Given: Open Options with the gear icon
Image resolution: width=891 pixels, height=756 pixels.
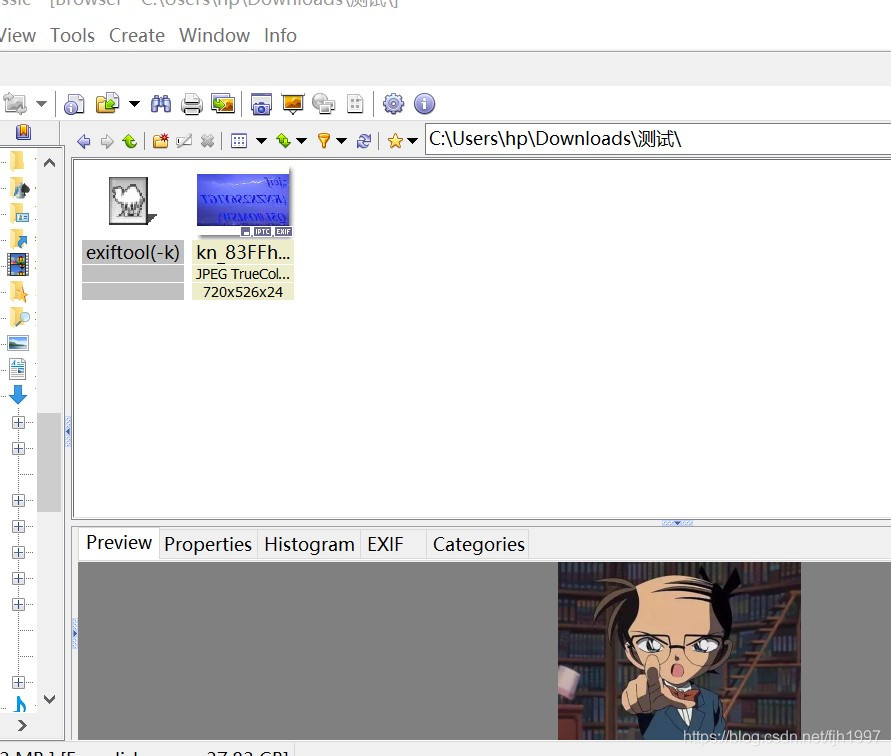Looking at the screenshot, I should [x=393, y=104].
